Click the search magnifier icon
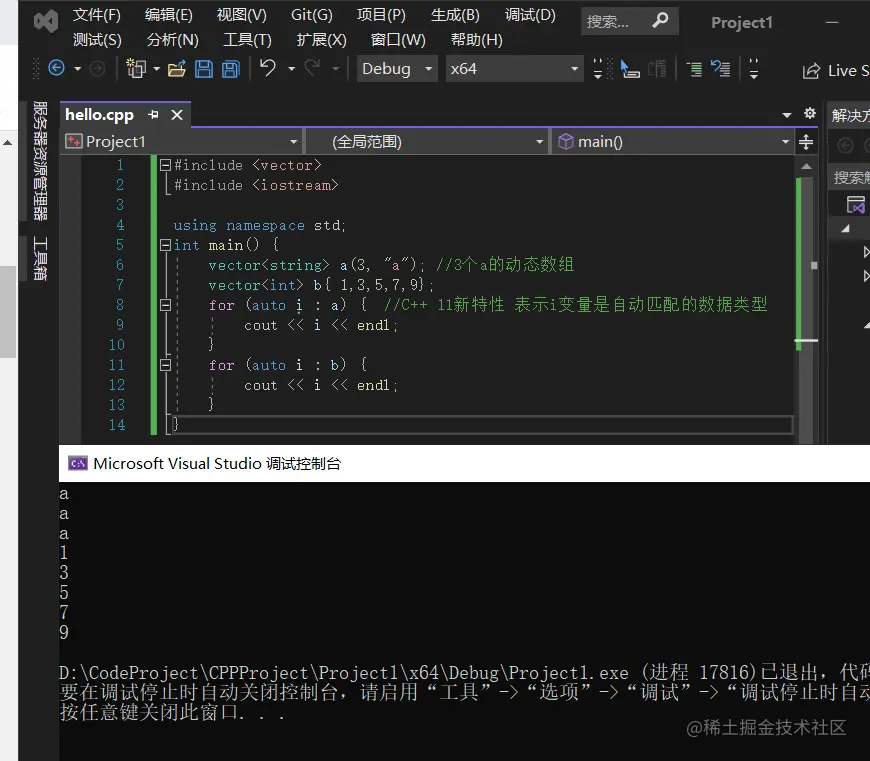This screenshot has width=870, height=761. point(660,21)
